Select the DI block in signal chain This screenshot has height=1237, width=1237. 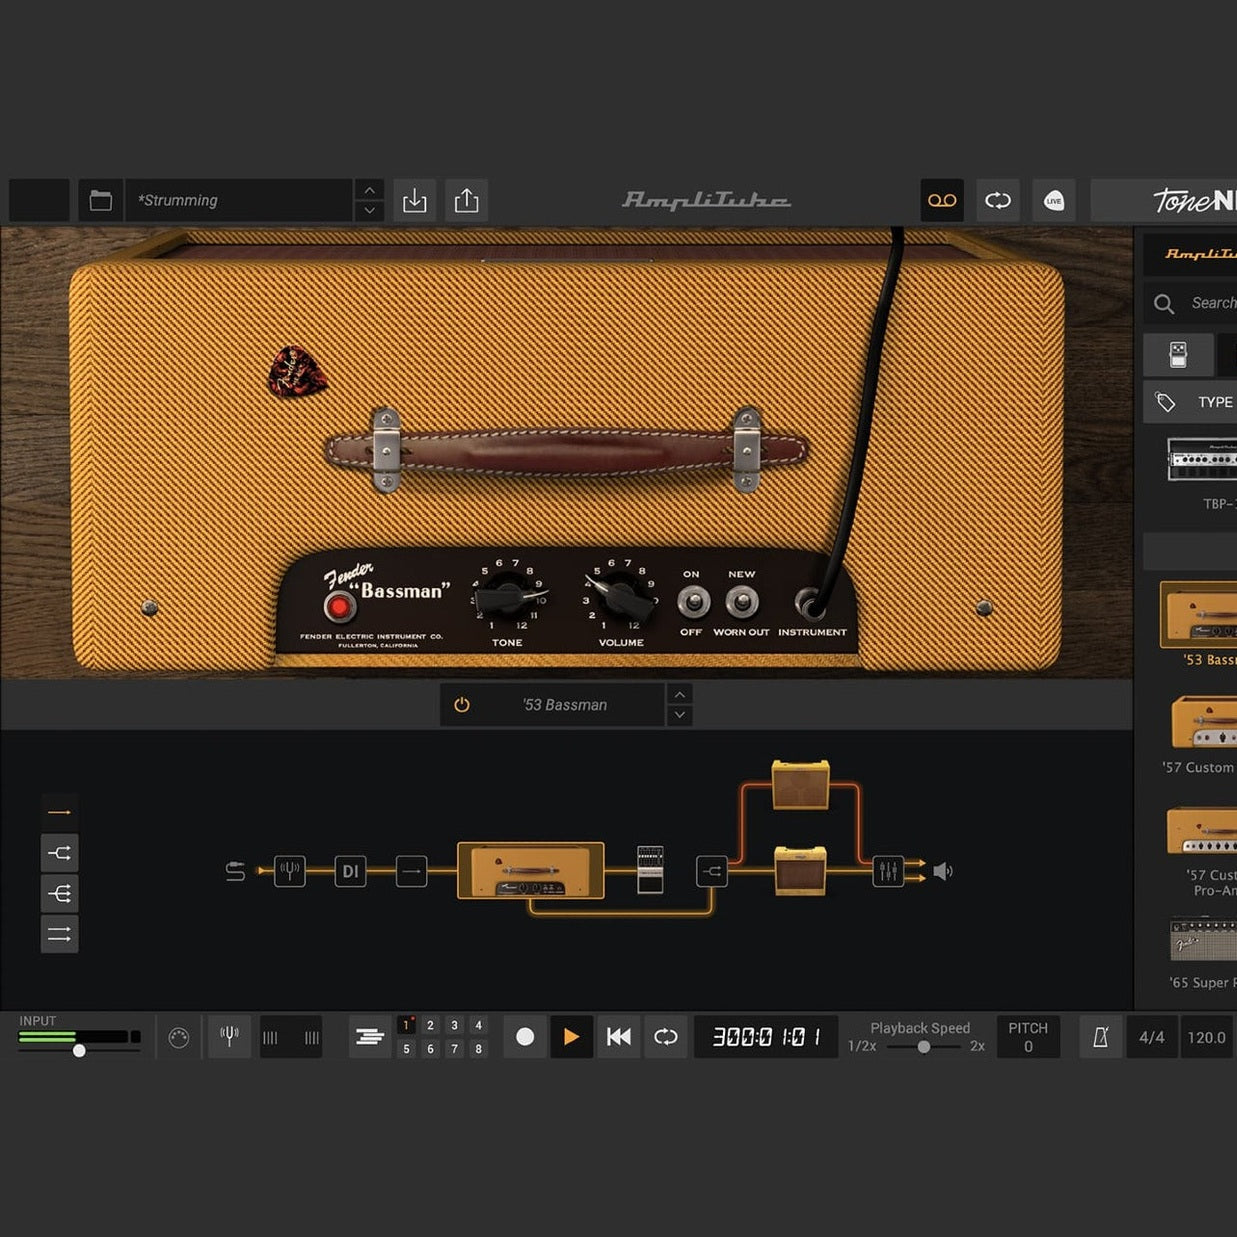point(350,871)
